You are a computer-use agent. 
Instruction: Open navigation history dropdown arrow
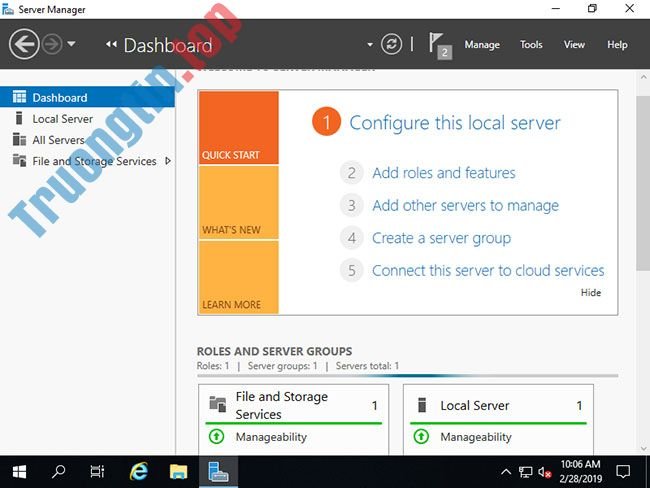71,44
